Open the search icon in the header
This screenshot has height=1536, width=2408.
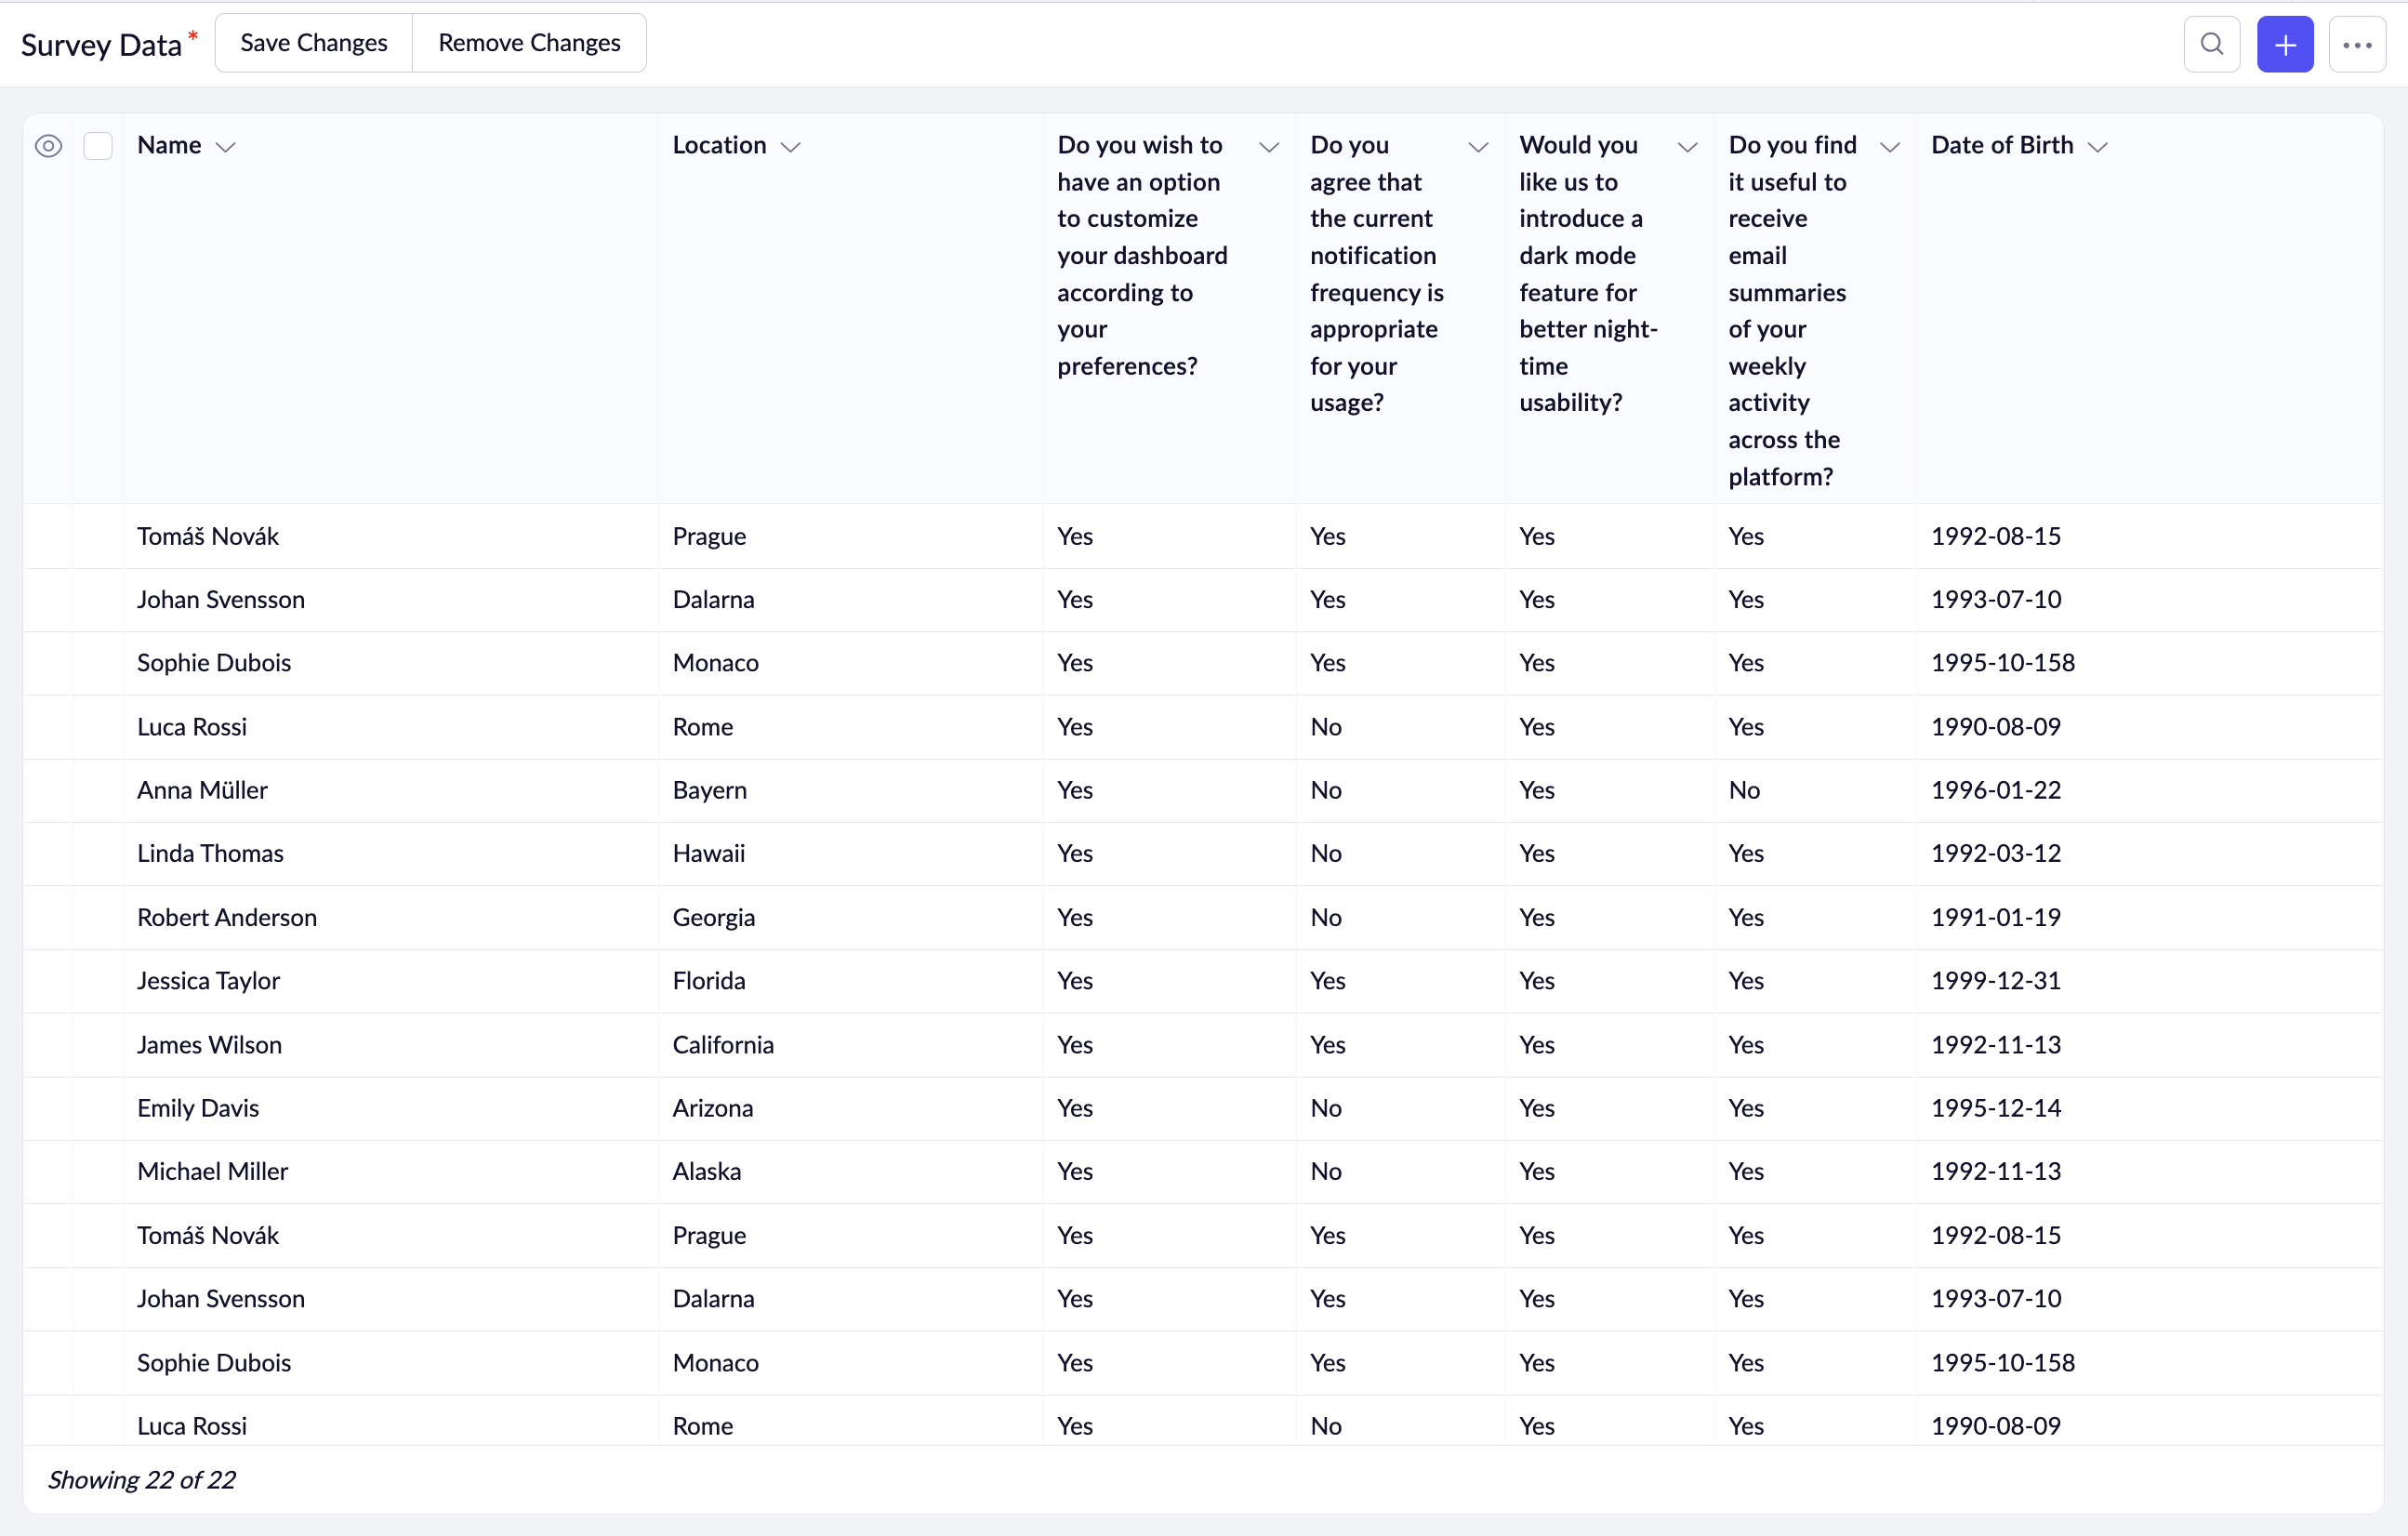(x=2211, y=44)
